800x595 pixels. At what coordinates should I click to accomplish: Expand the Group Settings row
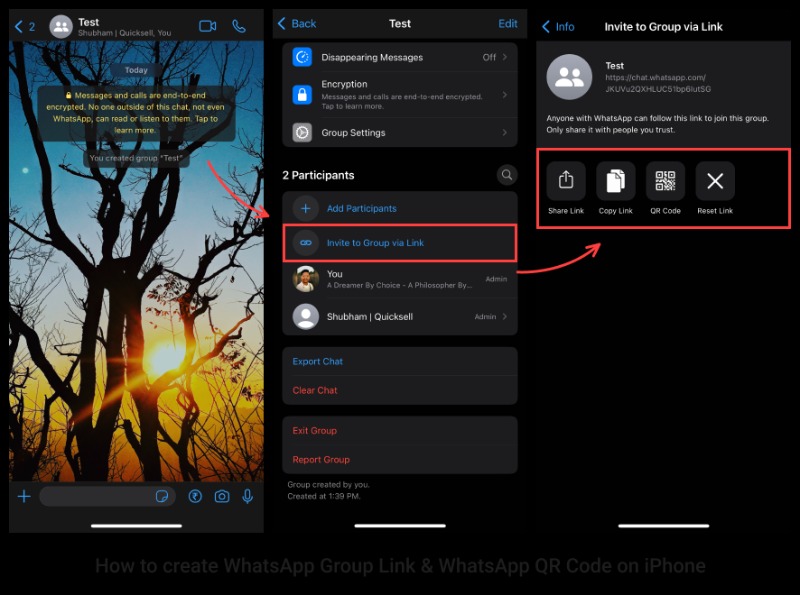point(400,132)
